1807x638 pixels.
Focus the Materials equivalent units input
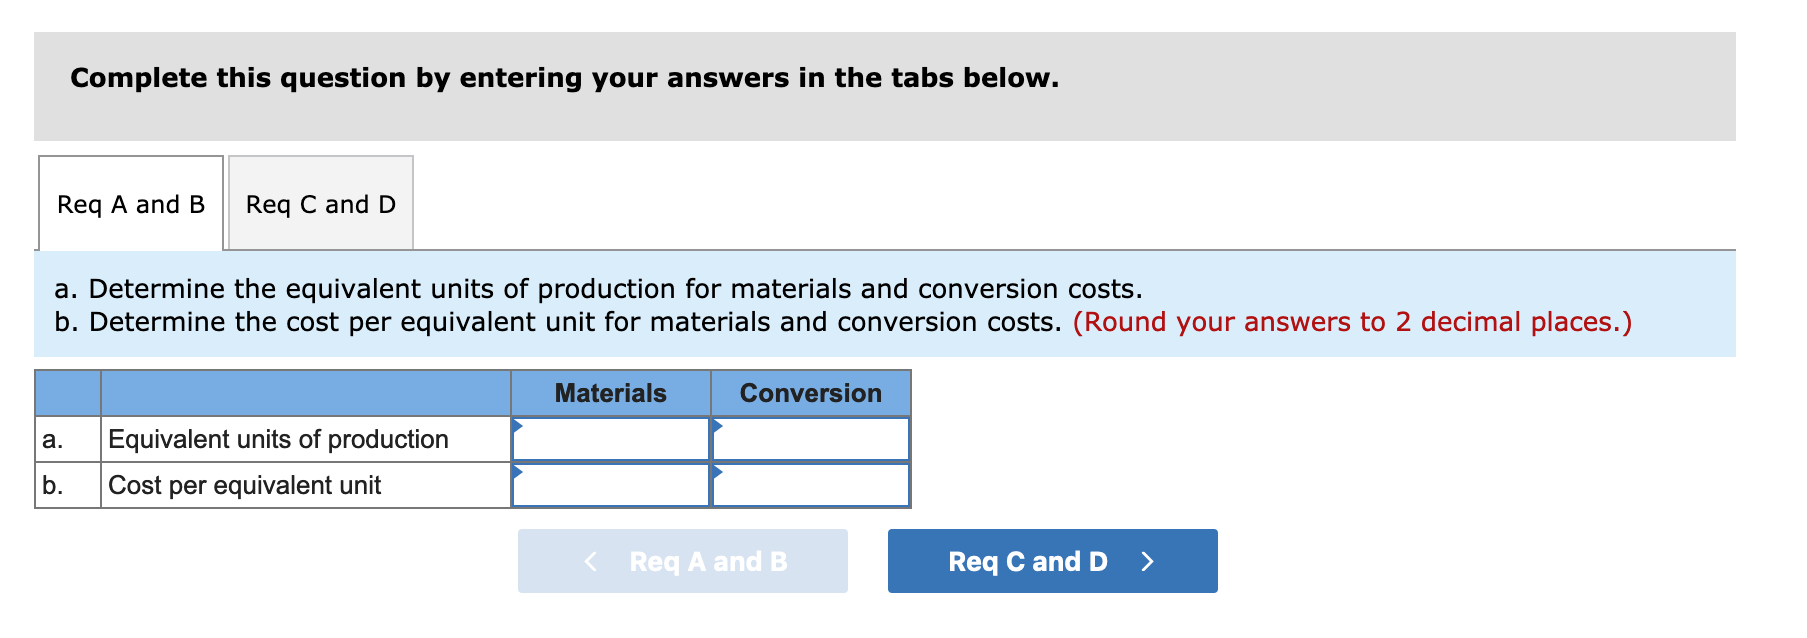coord(612,440)
